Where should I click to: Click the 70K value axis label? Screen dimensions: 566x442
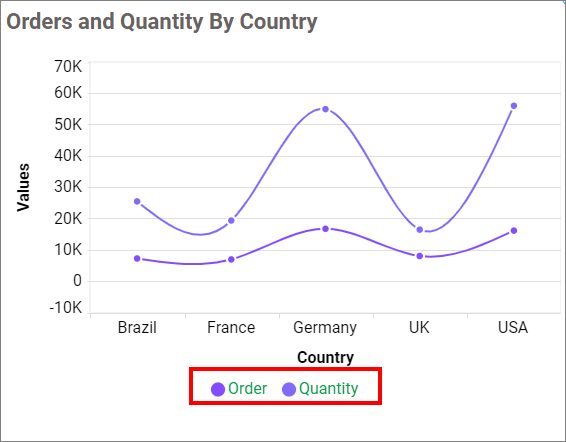(x=68, y=66)
